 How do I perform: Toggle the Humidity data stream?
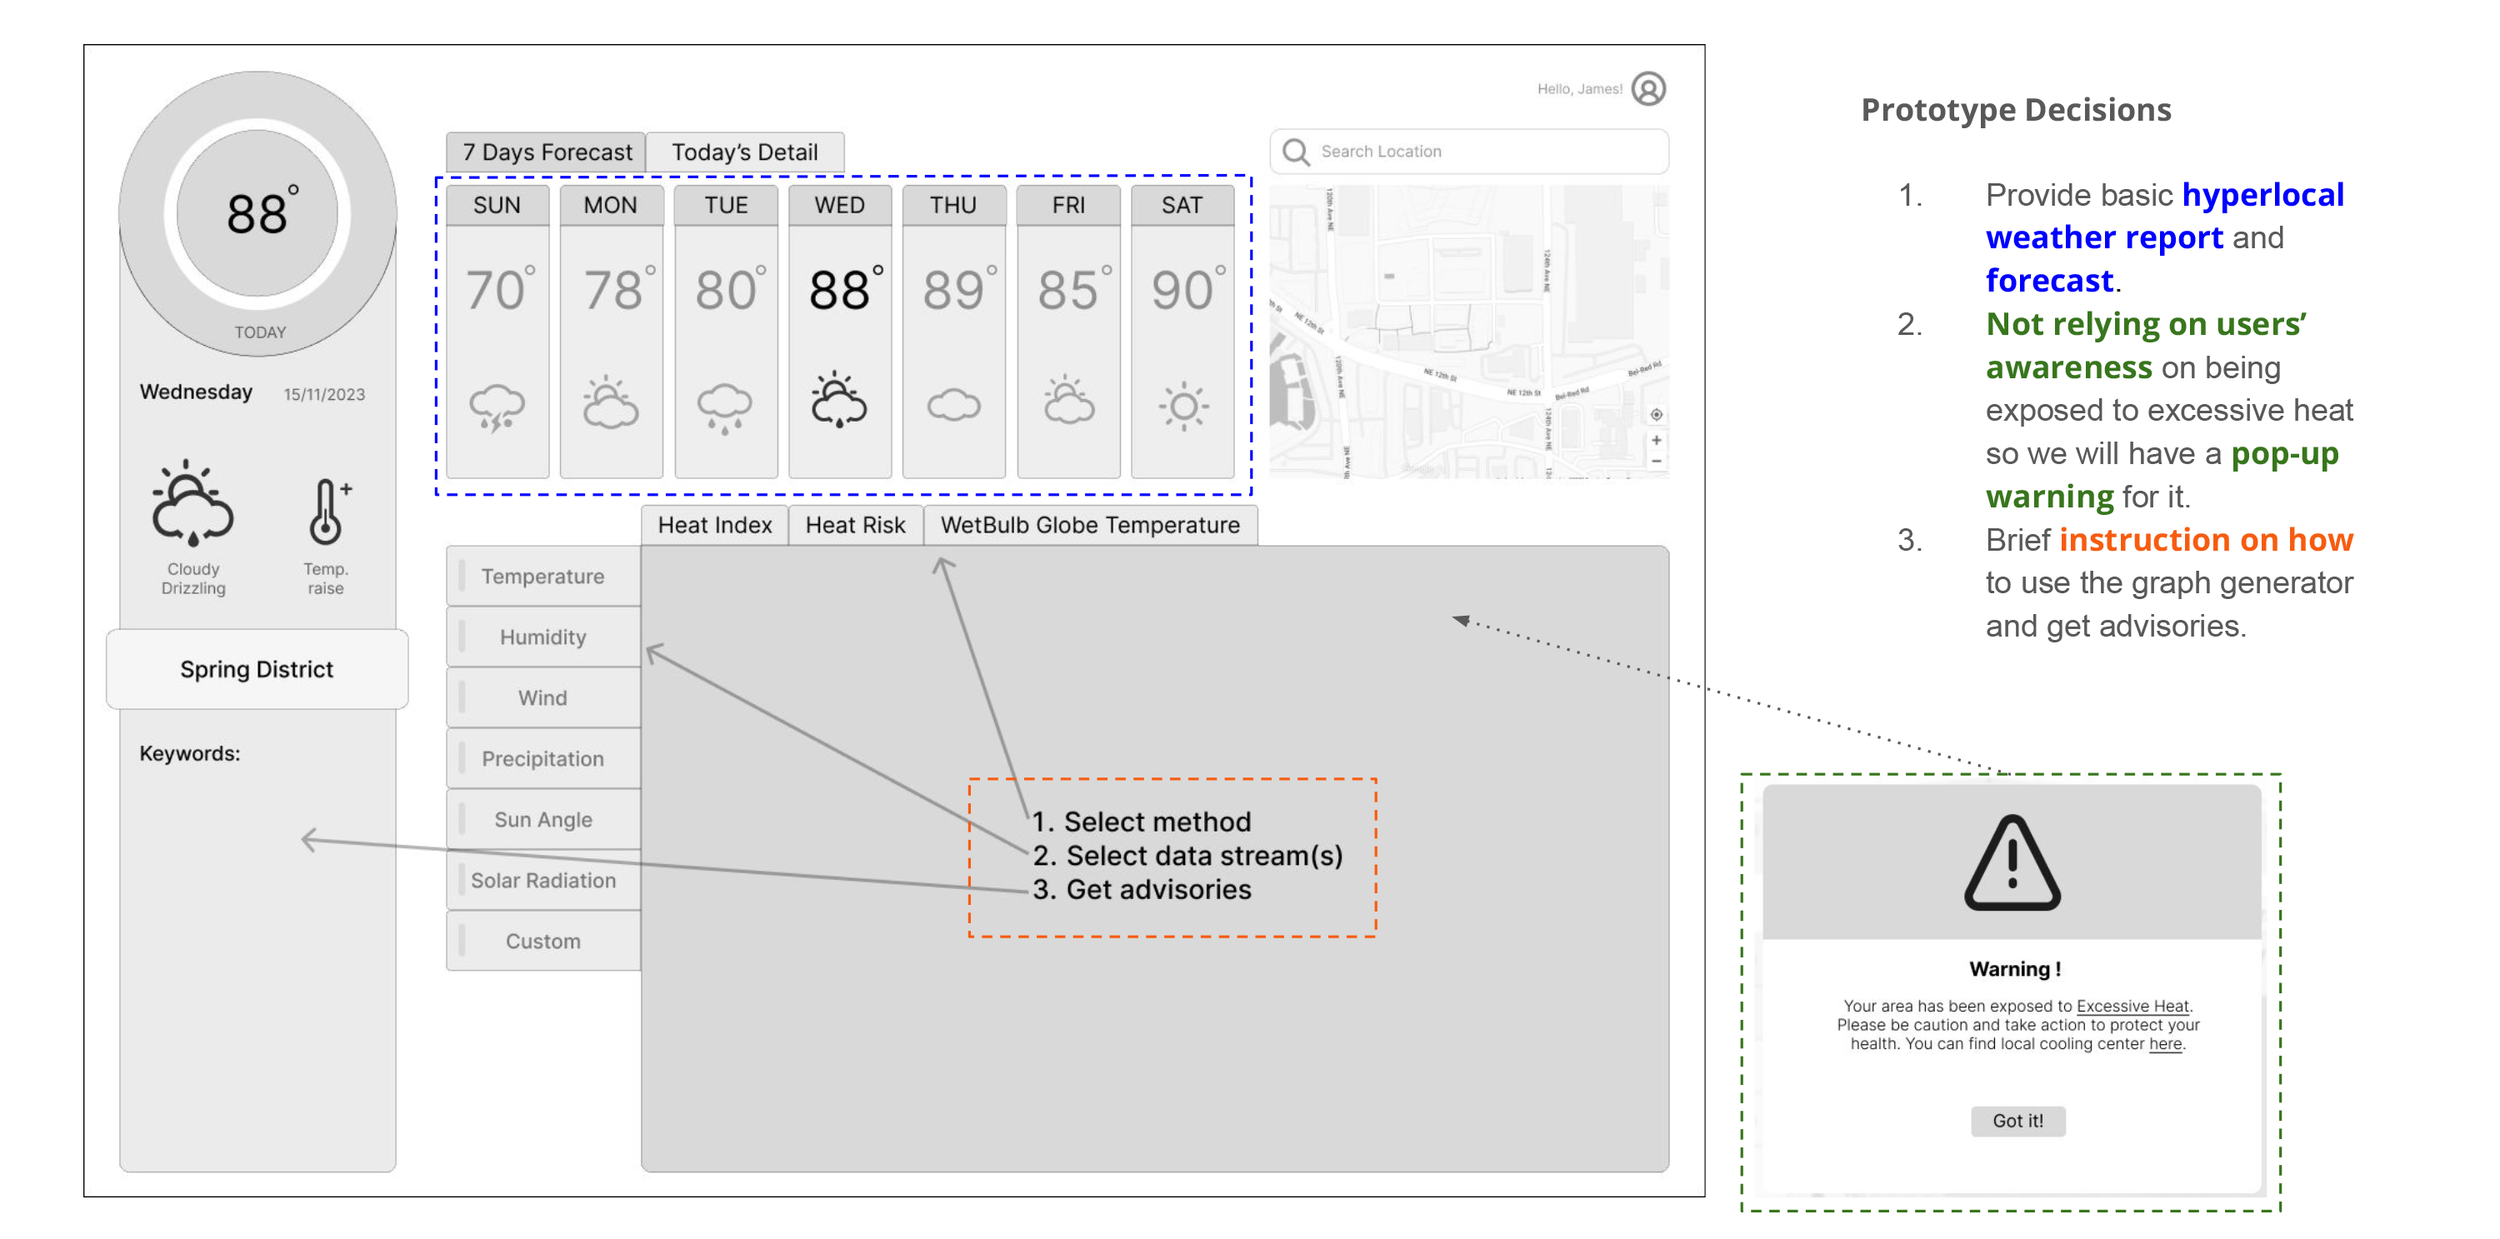[x=542, y=637]
